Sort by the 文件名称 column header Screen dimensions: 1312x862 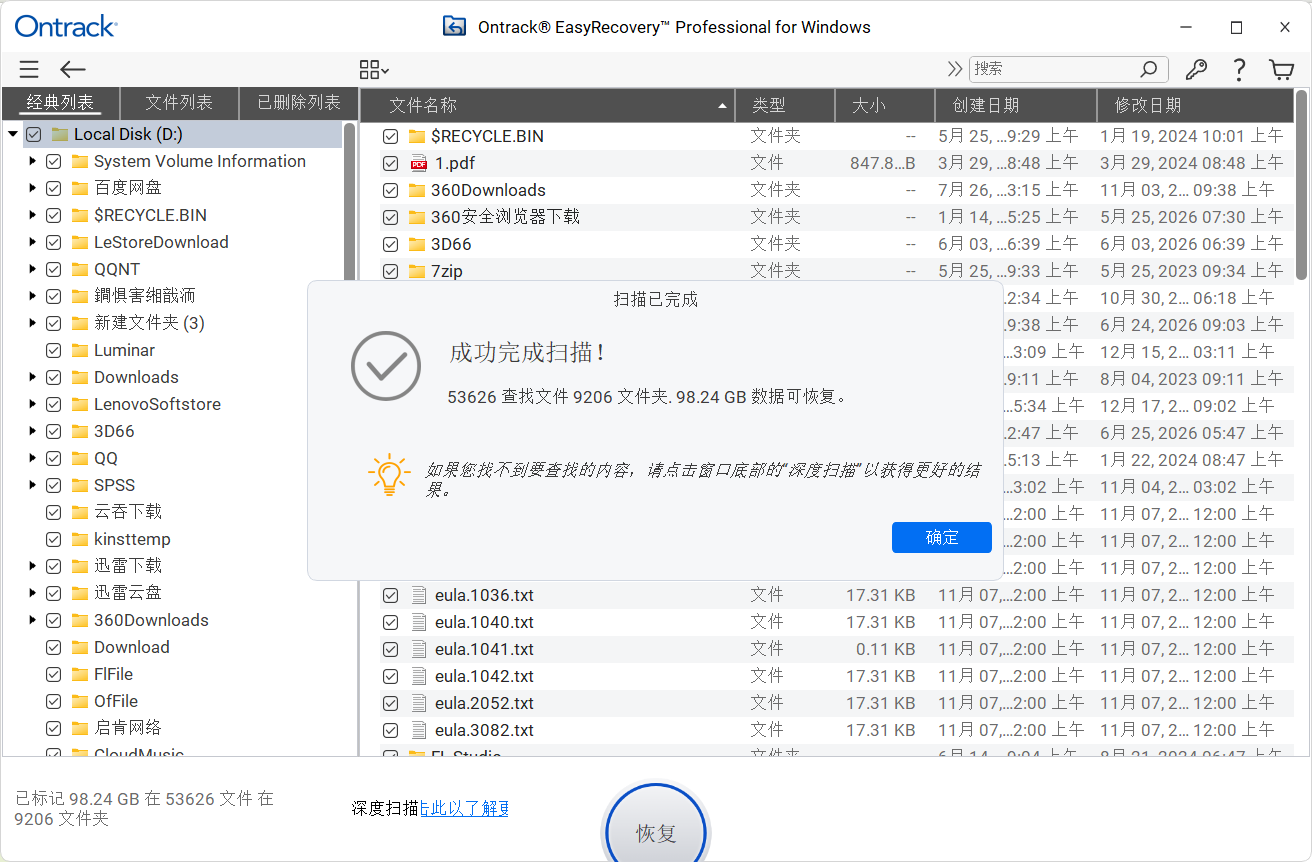click(547, 105)
